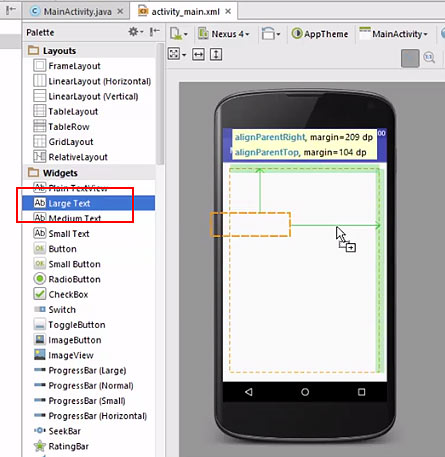Select GridLayout in the Palette
445x457 pixels.
(89, 142)
